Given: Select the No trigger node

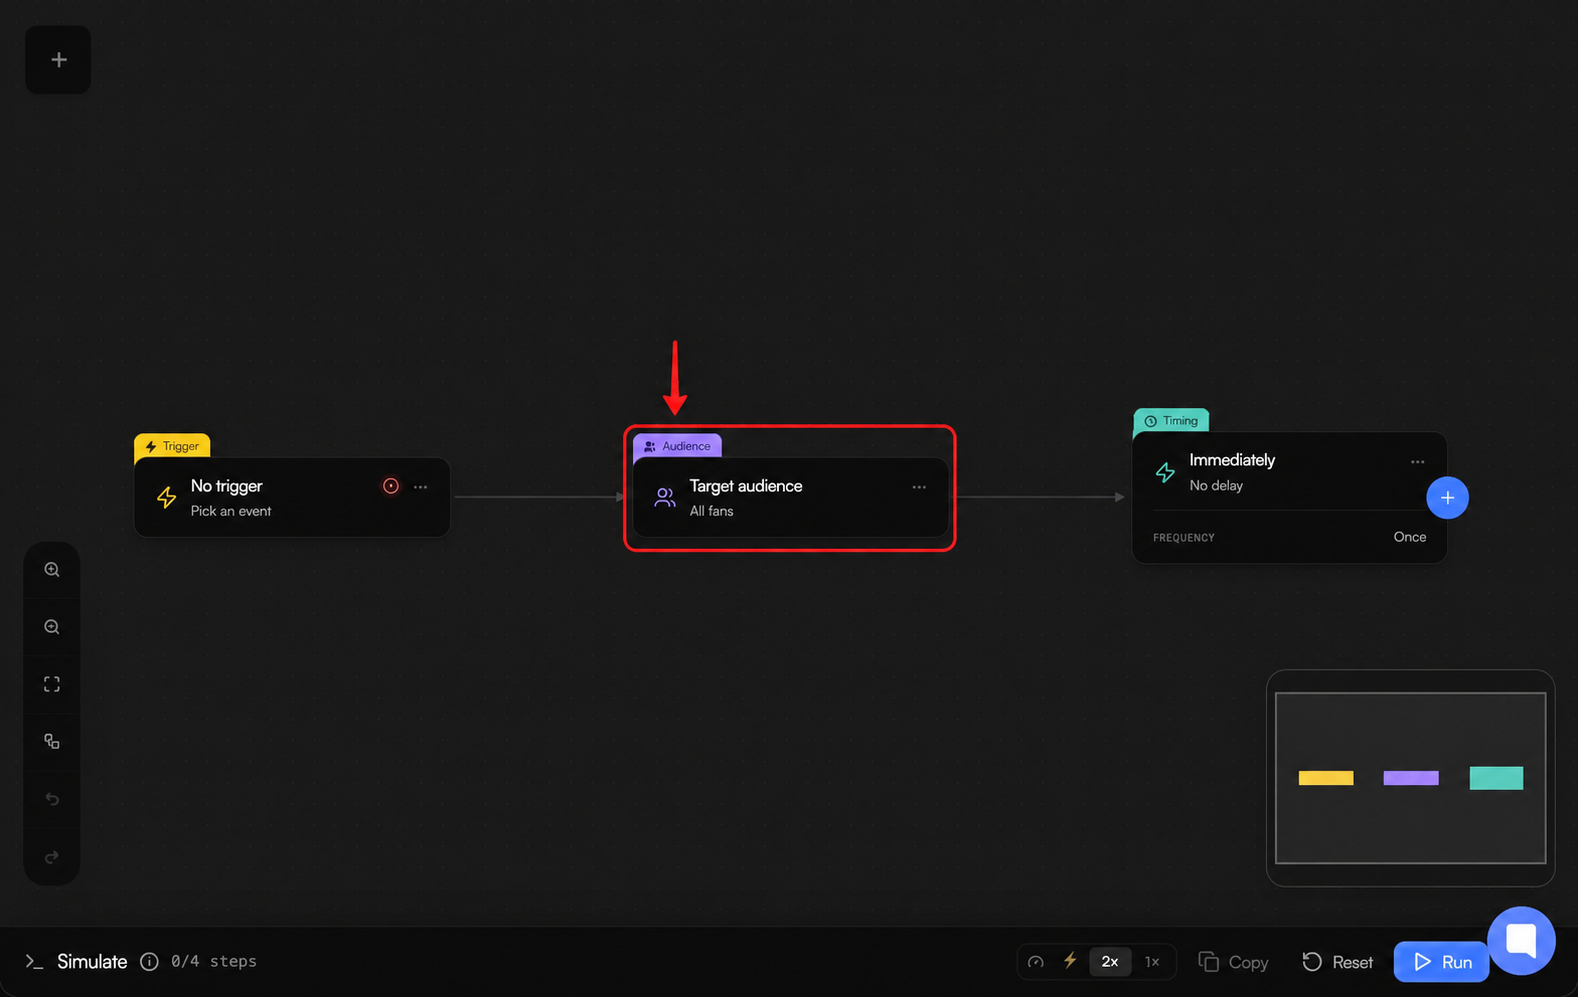Looking at the screenshot, I should pyautogui.click(x=292, y=498).
